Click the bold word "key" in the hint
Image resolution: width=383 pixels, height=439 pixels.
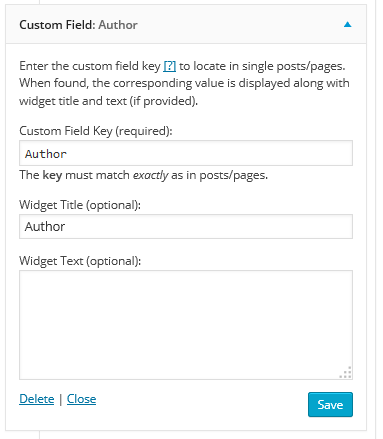point(52,175)
